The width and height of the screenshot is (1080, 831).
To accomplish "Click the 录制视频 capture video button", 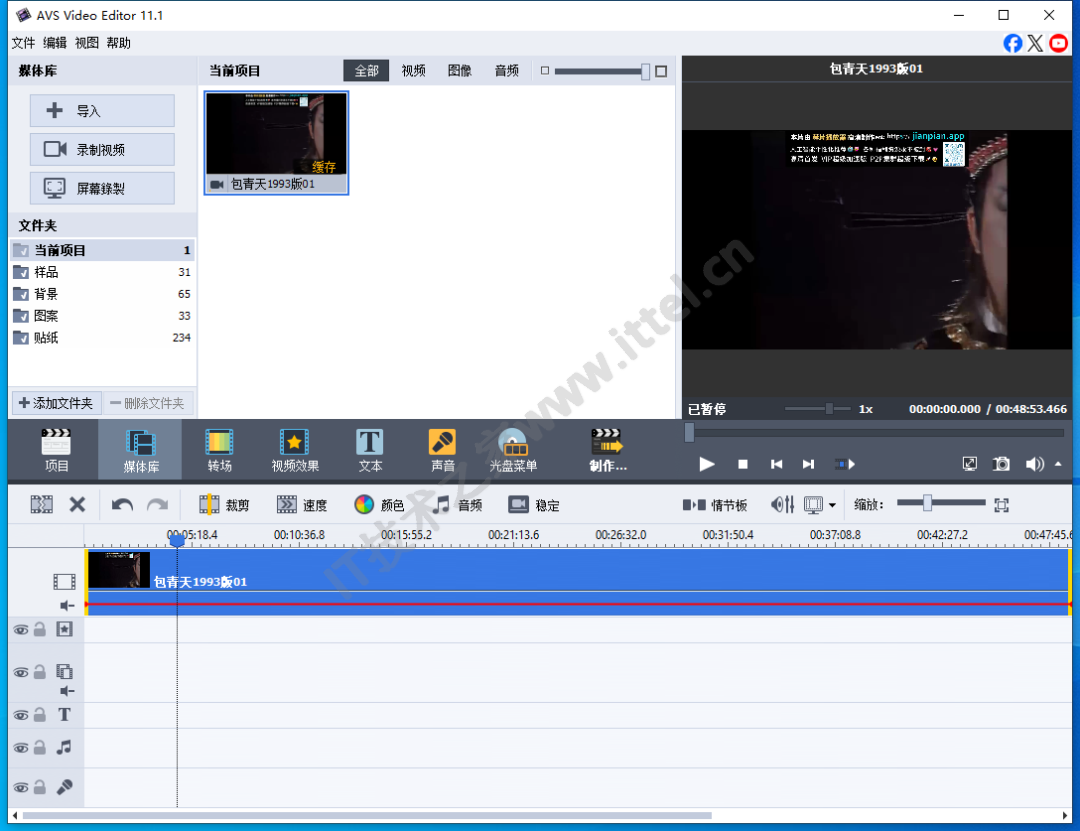I will tap(102, 150).
